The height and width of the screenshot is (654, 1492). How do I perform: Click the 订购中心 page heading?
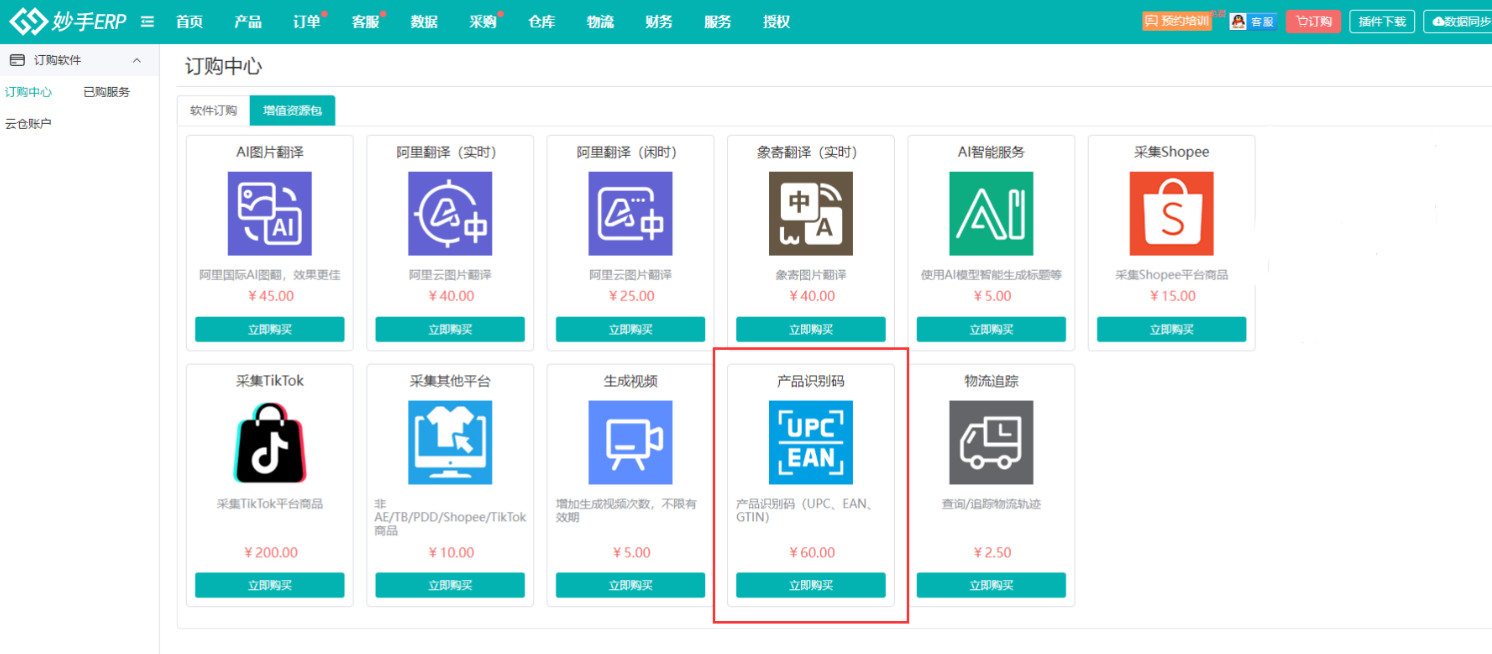tap(224, 67)
